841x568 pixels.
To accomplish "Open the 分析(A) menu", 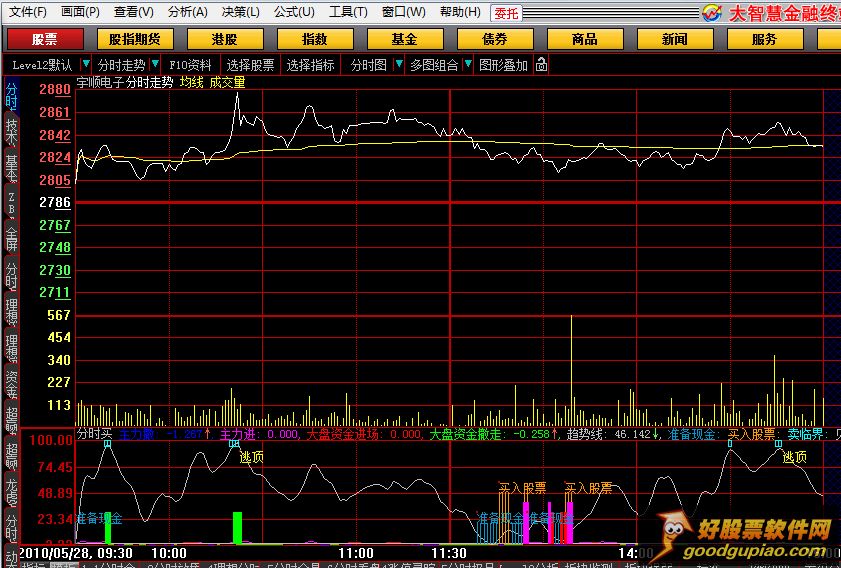I will [x=187, y=13].
